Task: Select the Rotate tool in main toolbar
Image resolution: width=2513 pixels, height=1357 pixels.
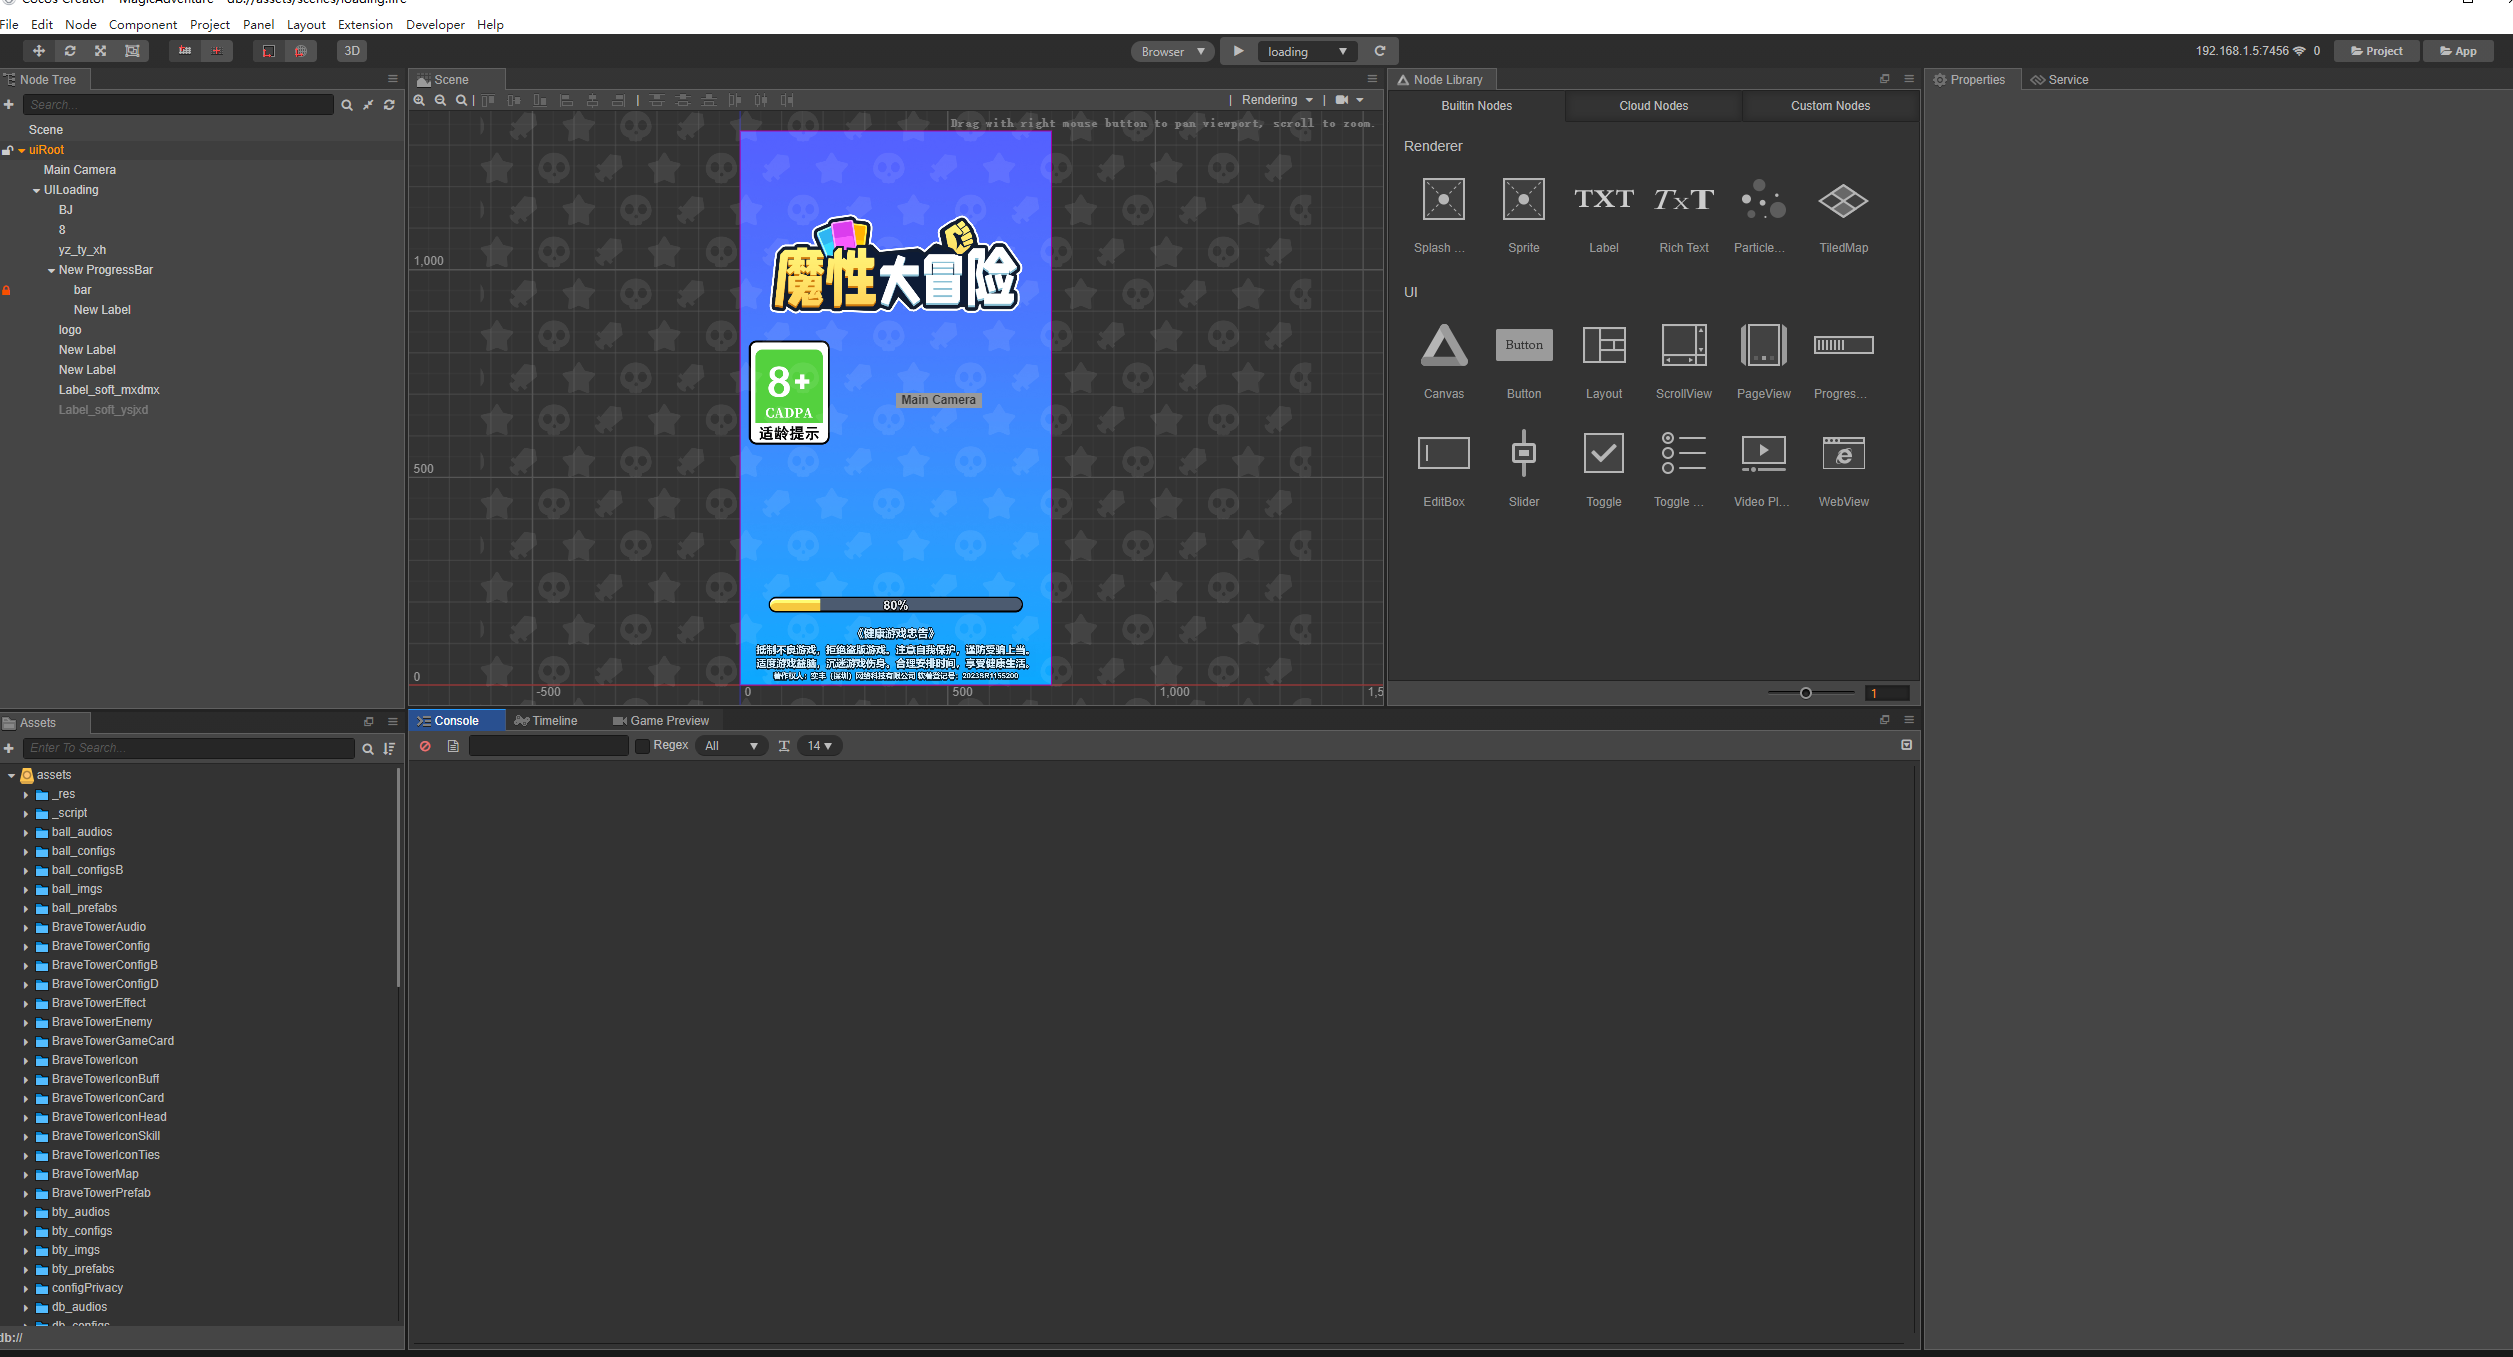Action: [70, 51]
